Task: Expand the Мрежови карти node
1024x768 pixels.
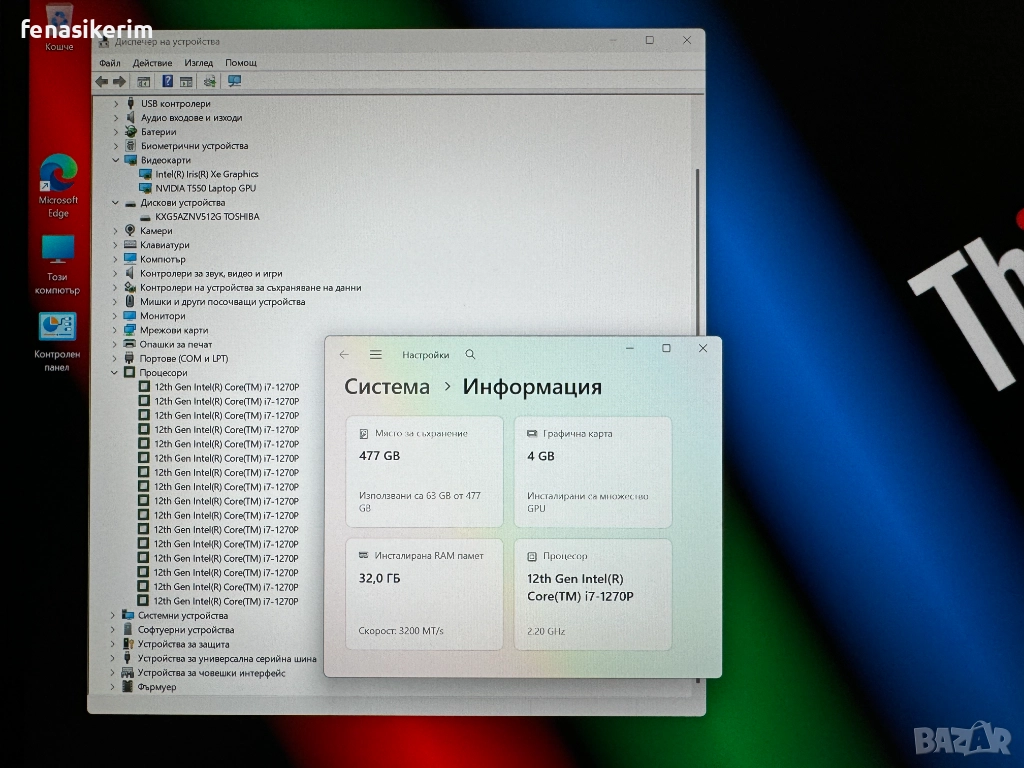Action: 116,330
